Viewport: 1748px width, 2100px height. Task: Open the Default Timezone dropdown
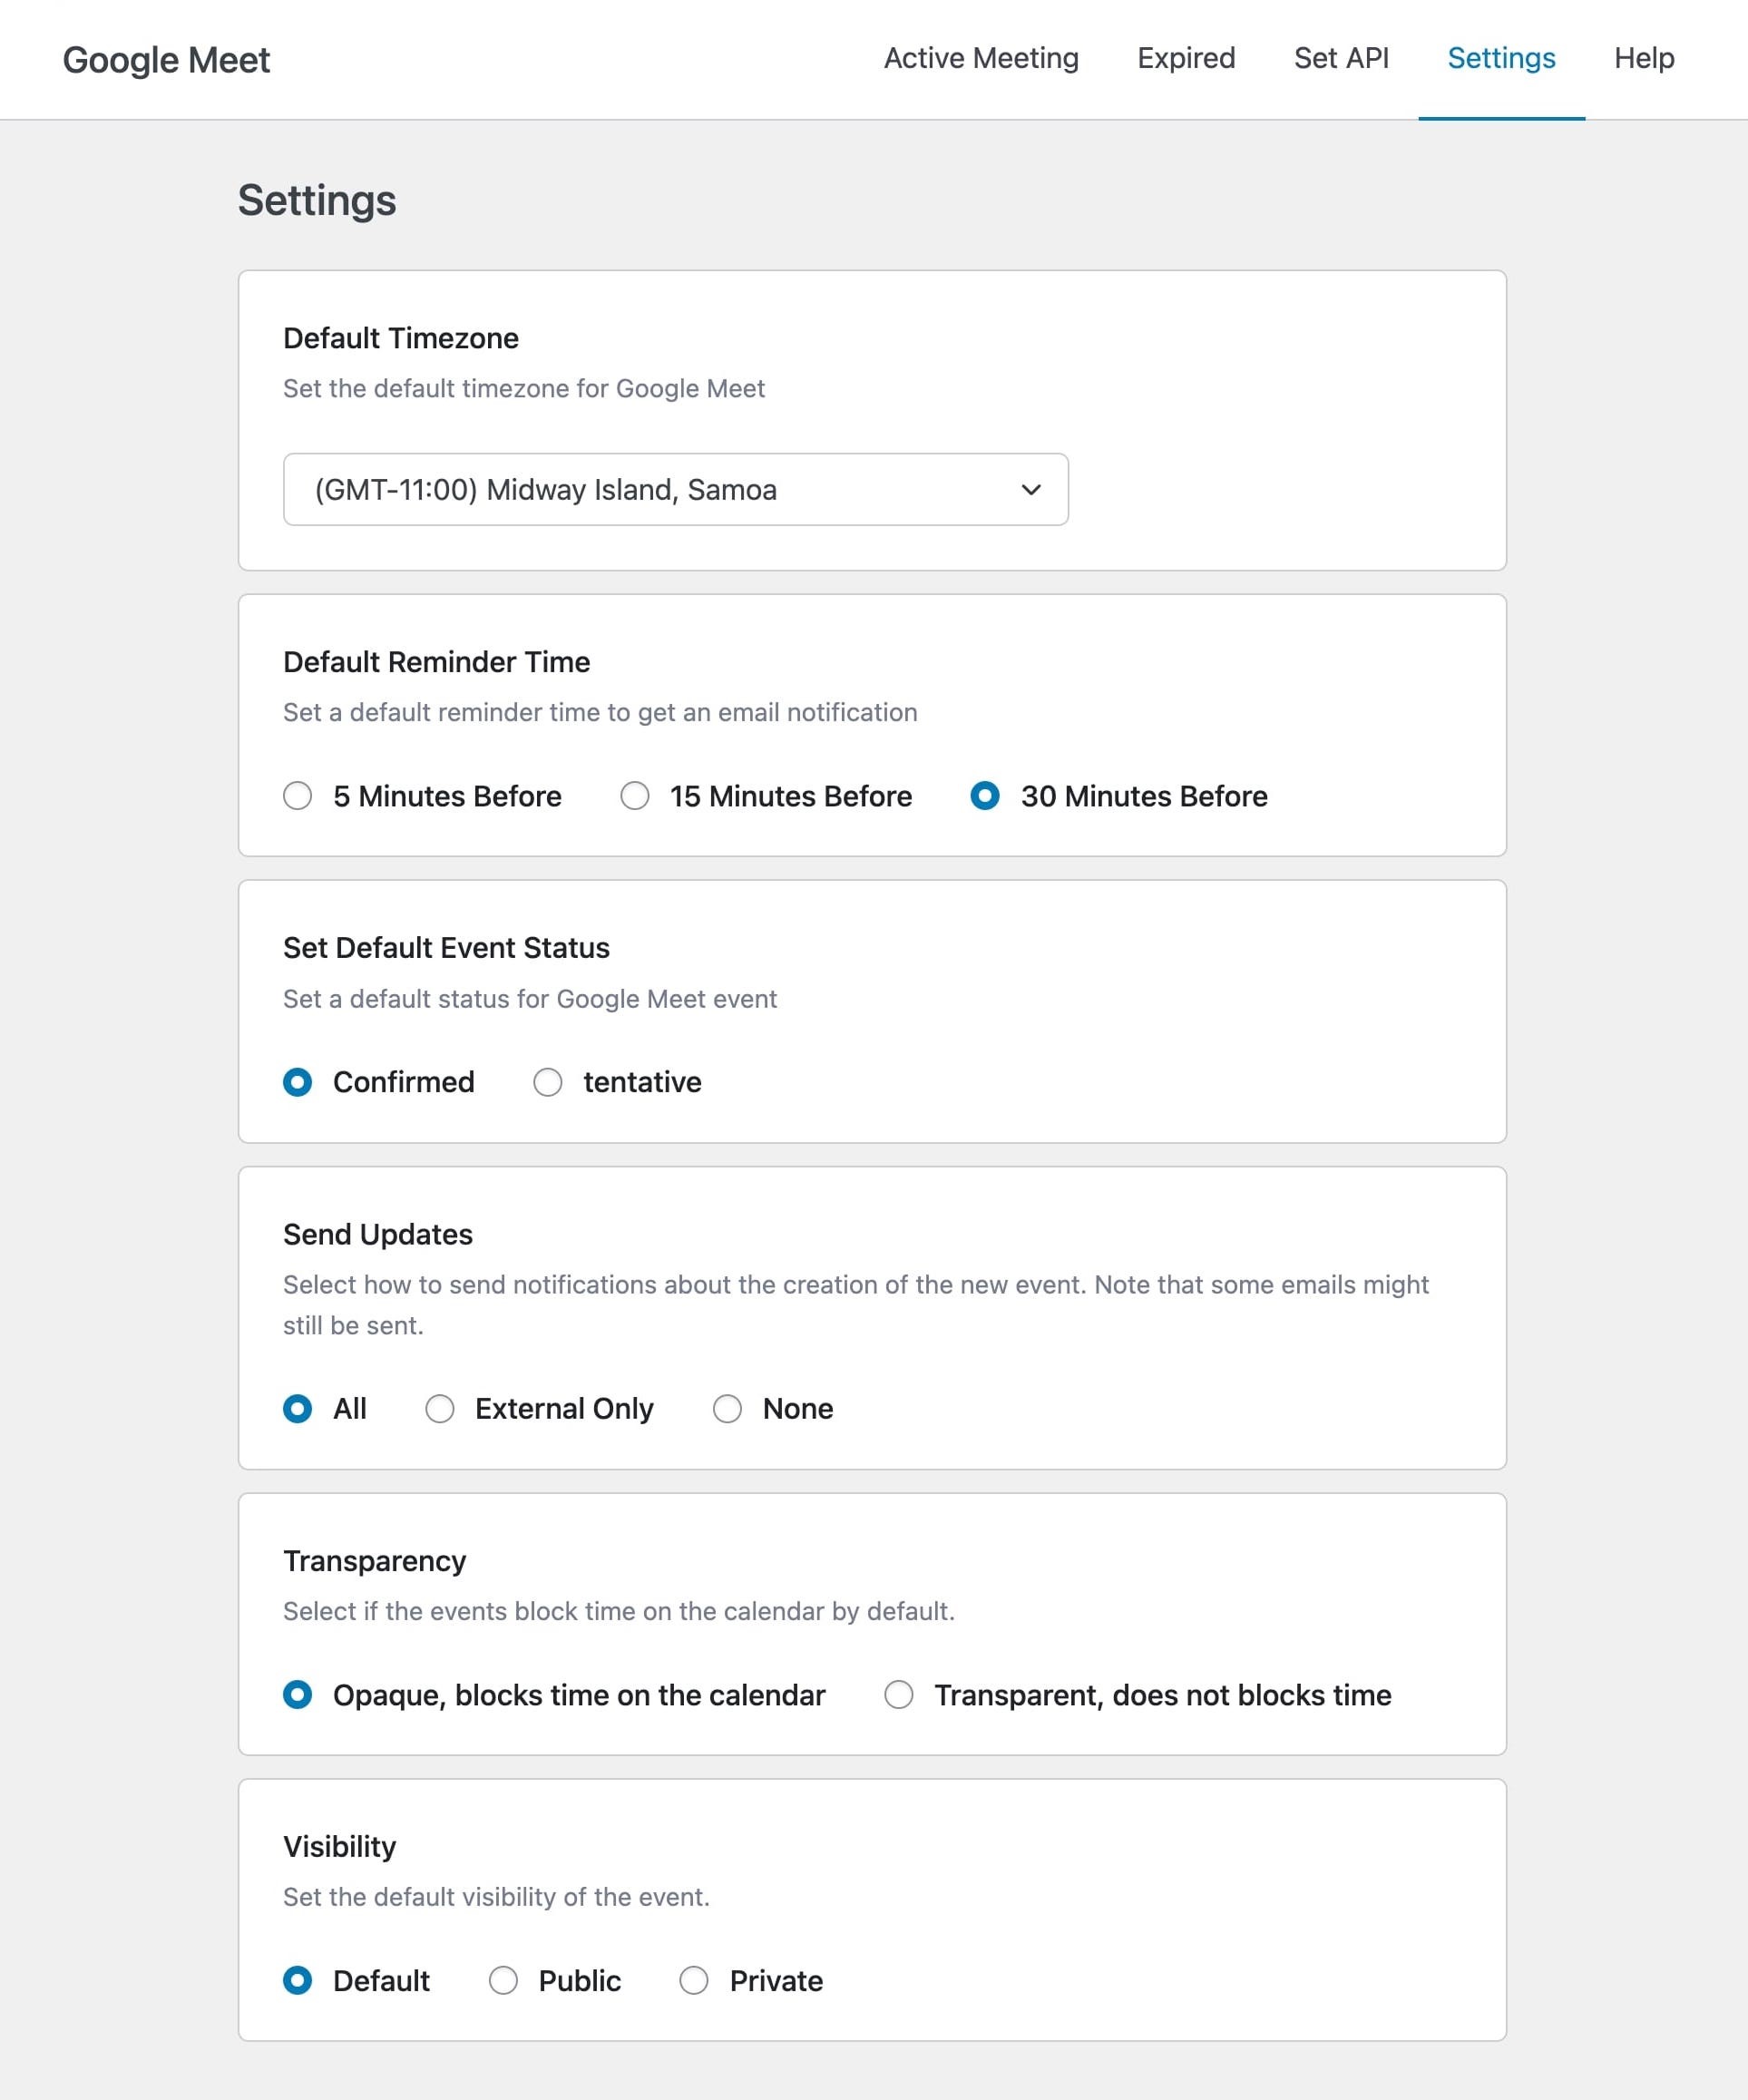click(675, 489)
